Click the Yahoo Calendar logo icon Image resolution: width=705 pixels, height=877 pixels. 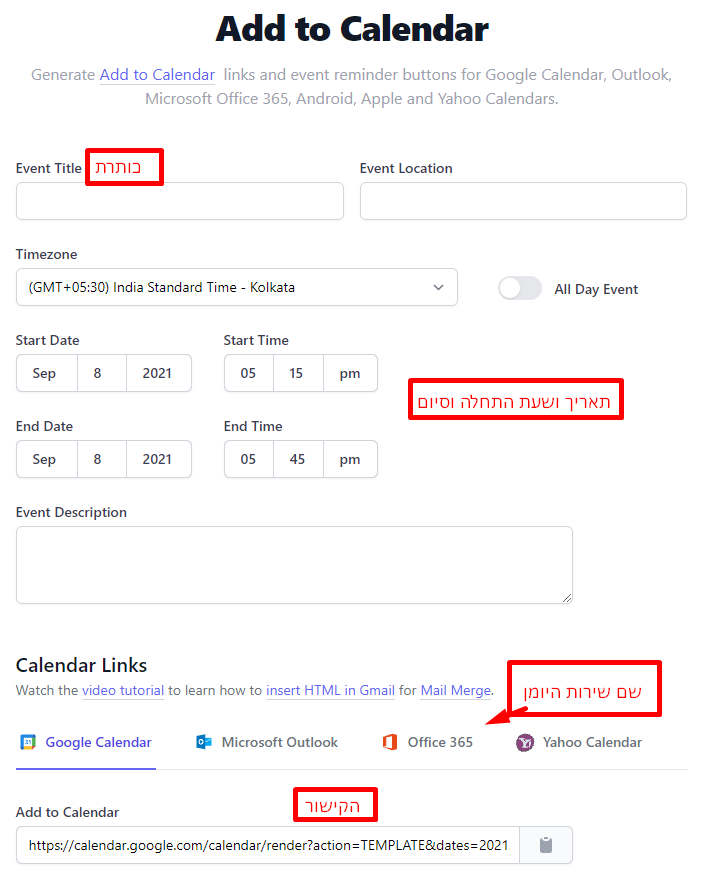(525, 742)
